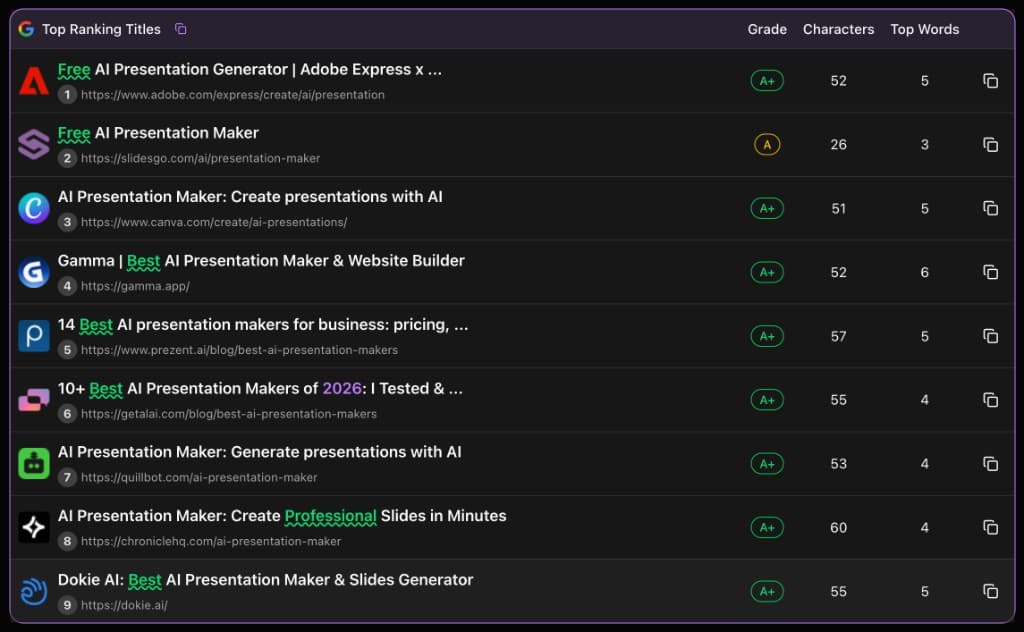Viewport: 1024px width, 632px height.
Task: Click the A+ grade badge for Adobe row
Action: pos(767,81)
